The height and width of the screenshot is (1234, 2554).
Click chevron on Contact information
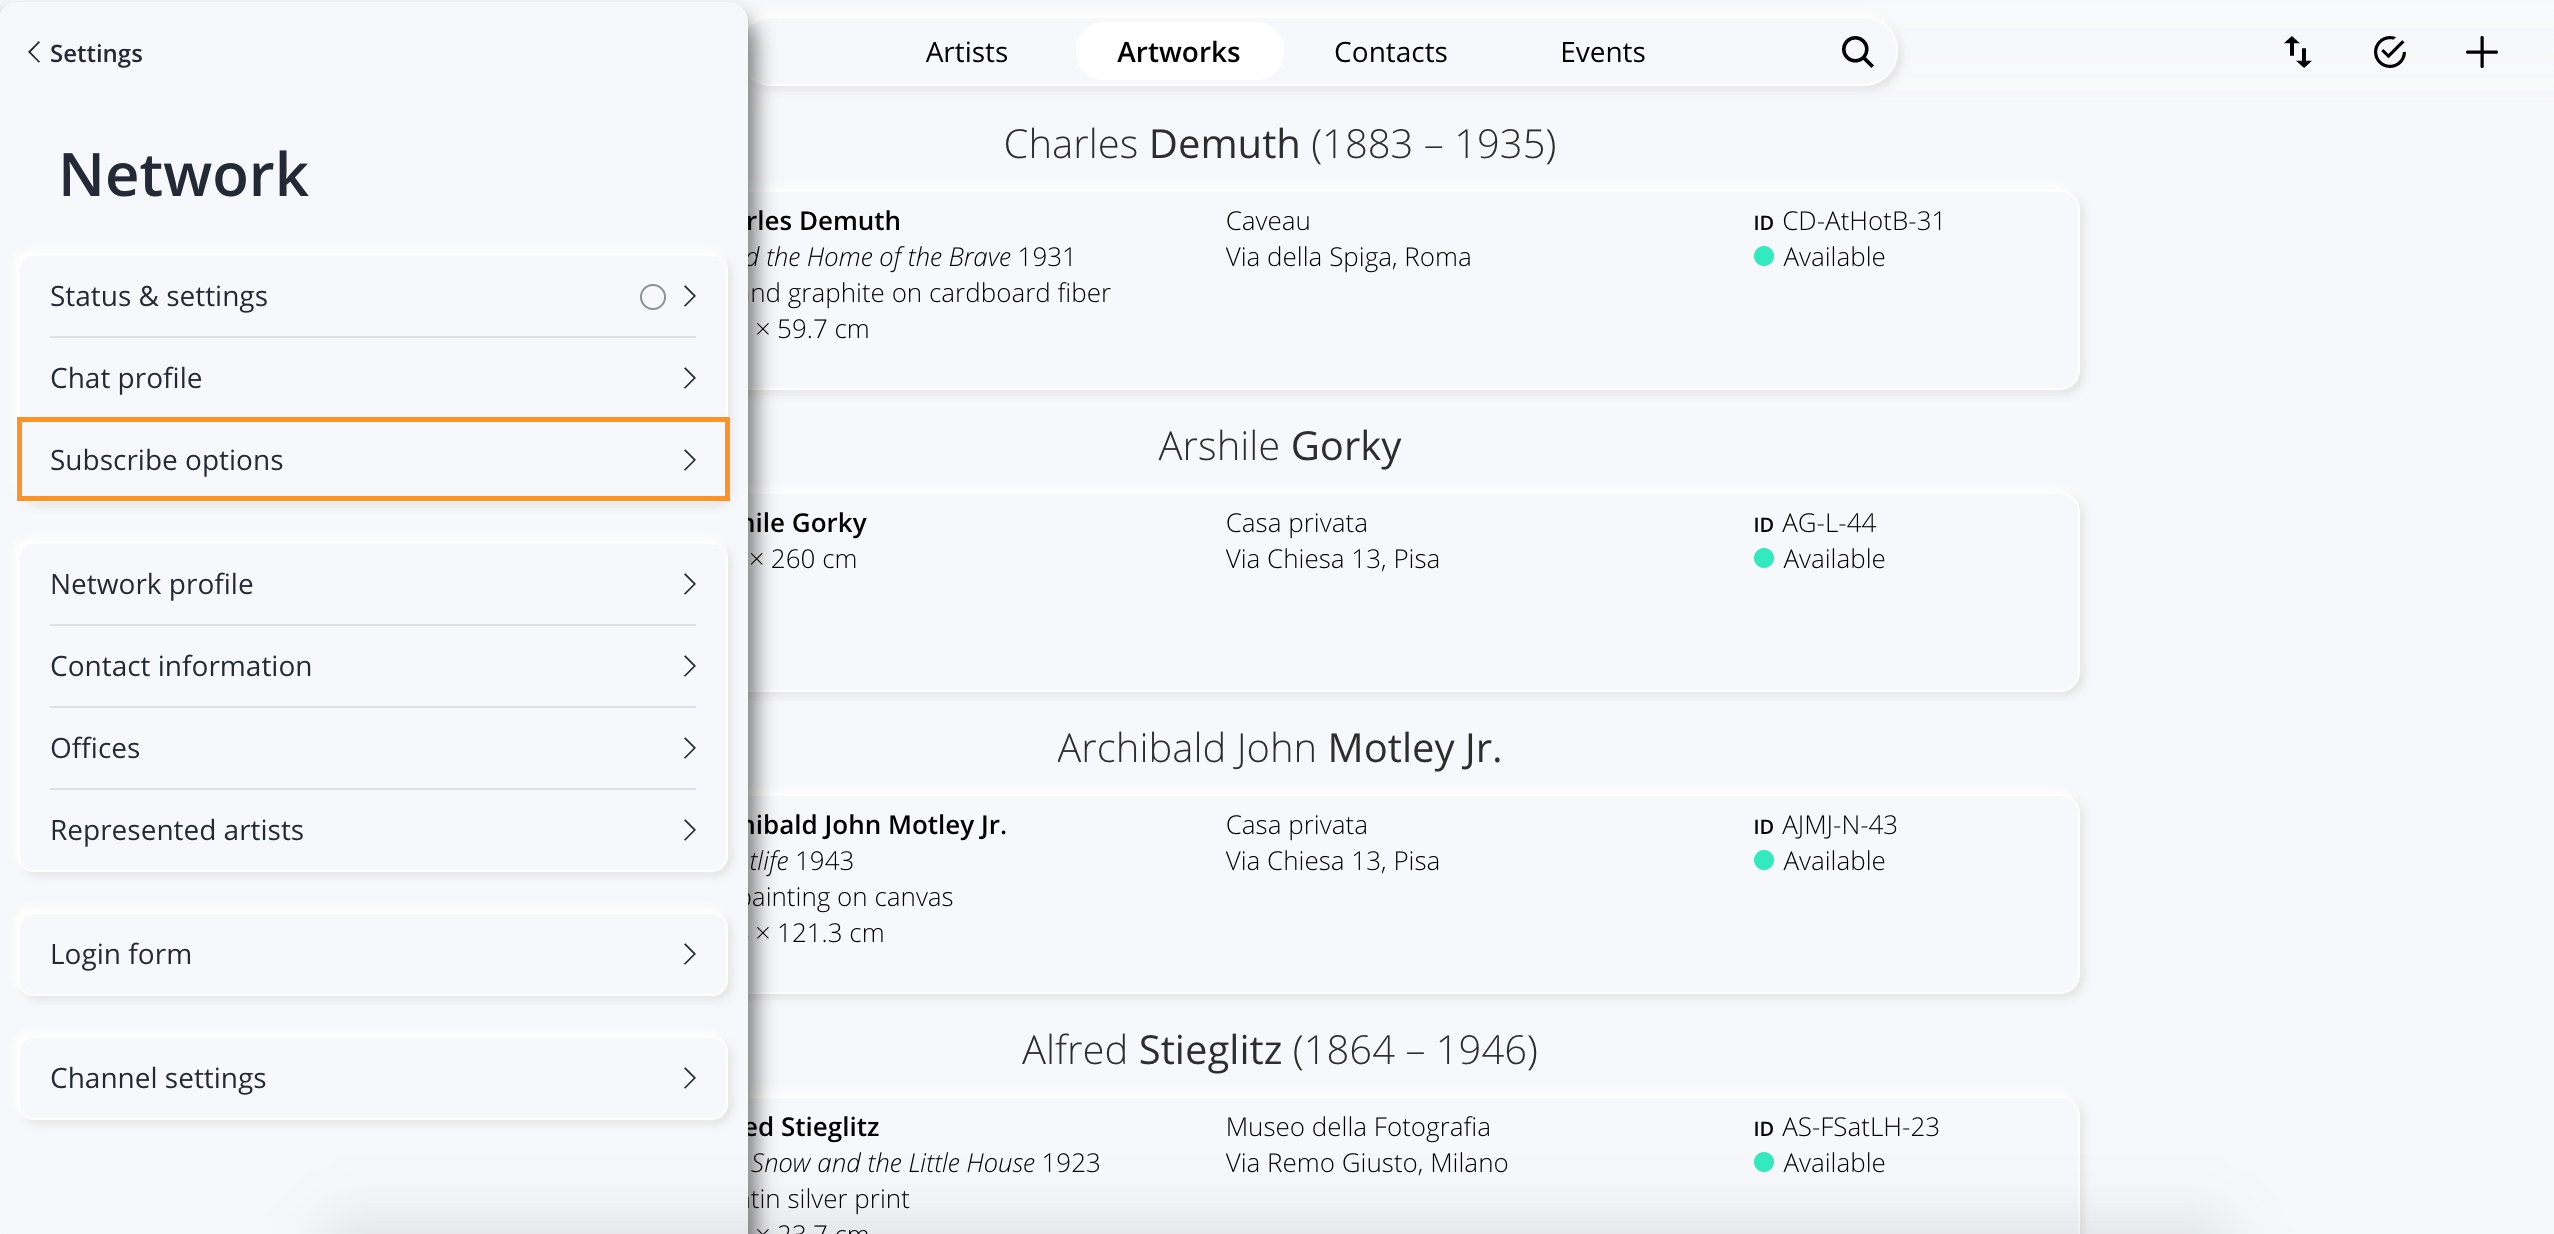point(690,666)
